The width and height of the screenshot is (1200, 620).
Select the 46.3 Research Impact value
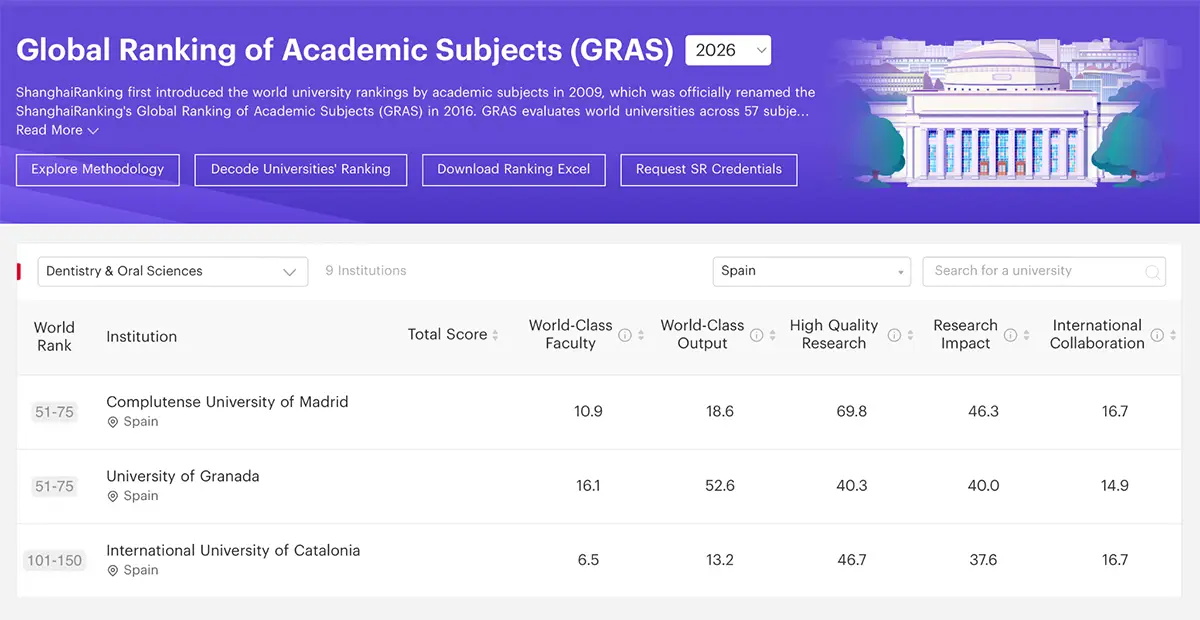click(x=983, y=412)
